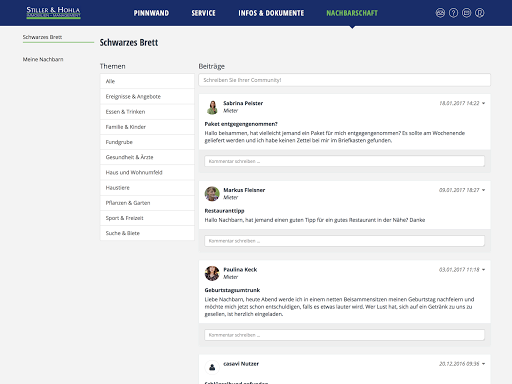Click the Stiller & Hohla logo
Screen dimensions: 512x384
53,13
